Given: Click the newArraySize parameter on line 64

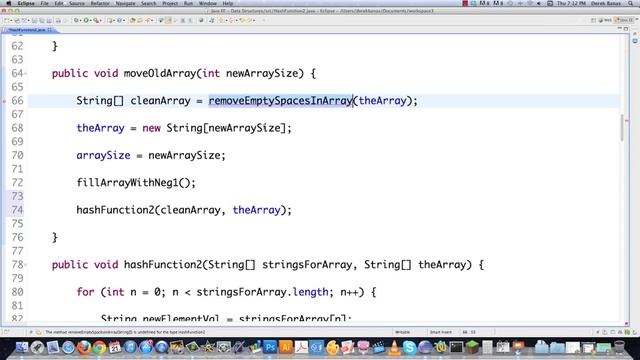Looking at the screenshot, I should point(262,73).
